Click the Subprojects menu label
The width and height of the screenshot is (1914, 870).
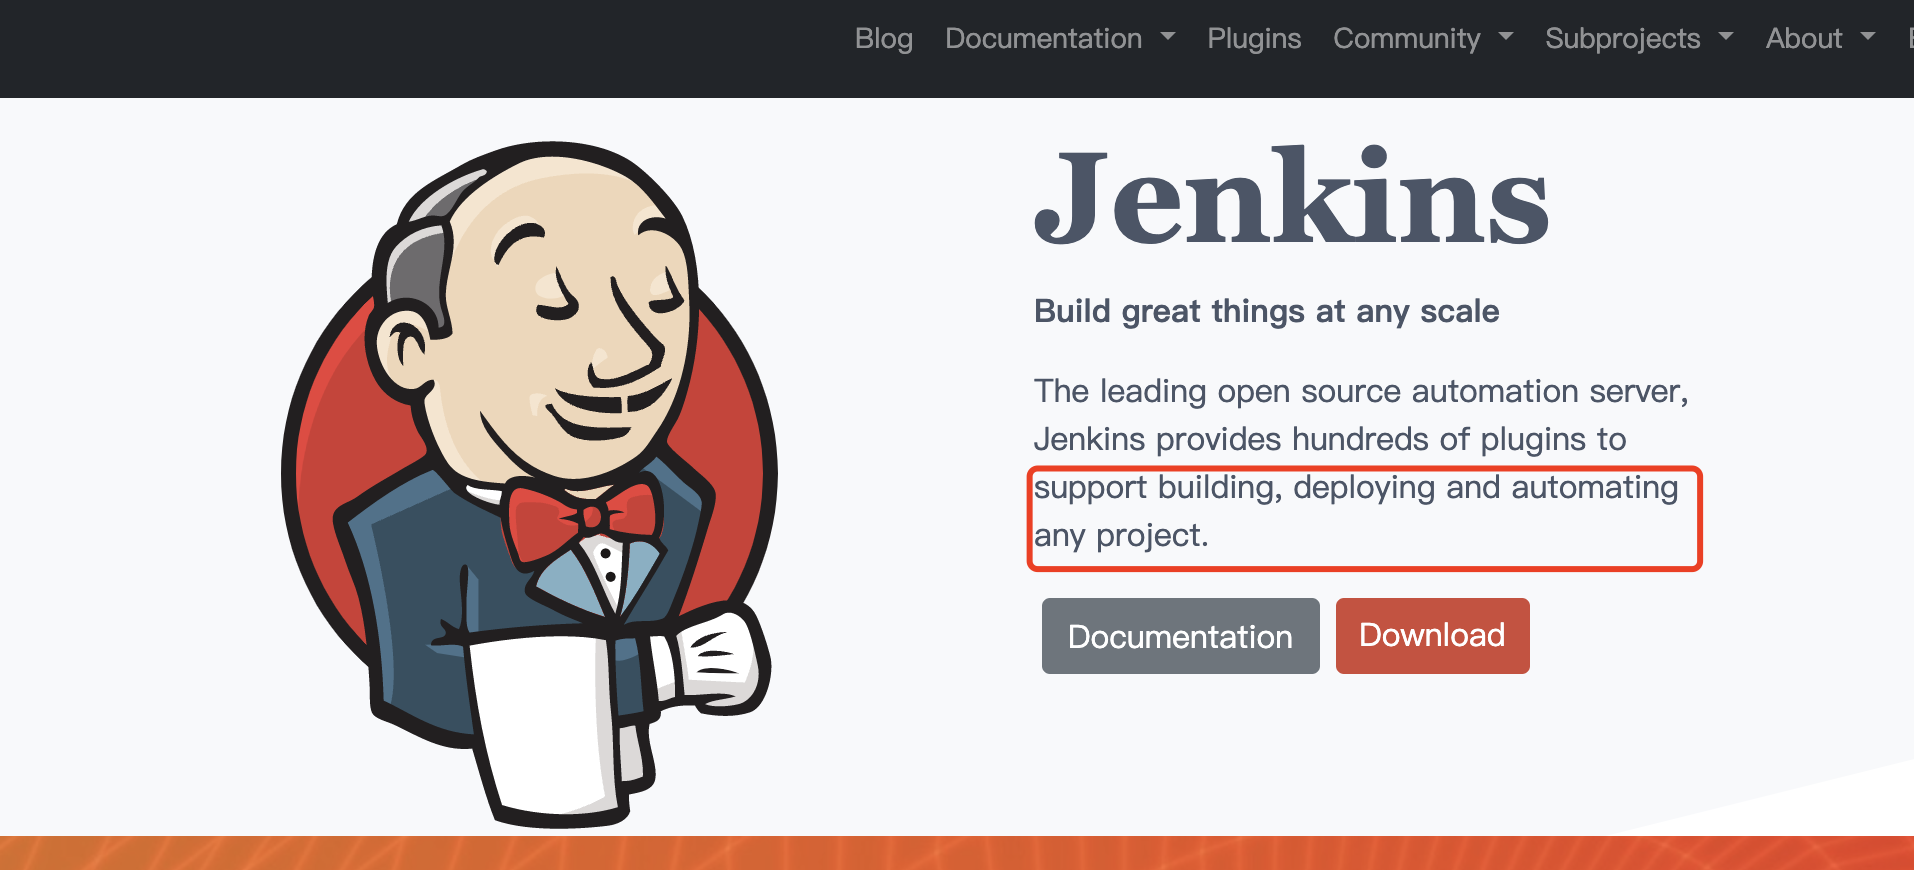(1622, 39)
